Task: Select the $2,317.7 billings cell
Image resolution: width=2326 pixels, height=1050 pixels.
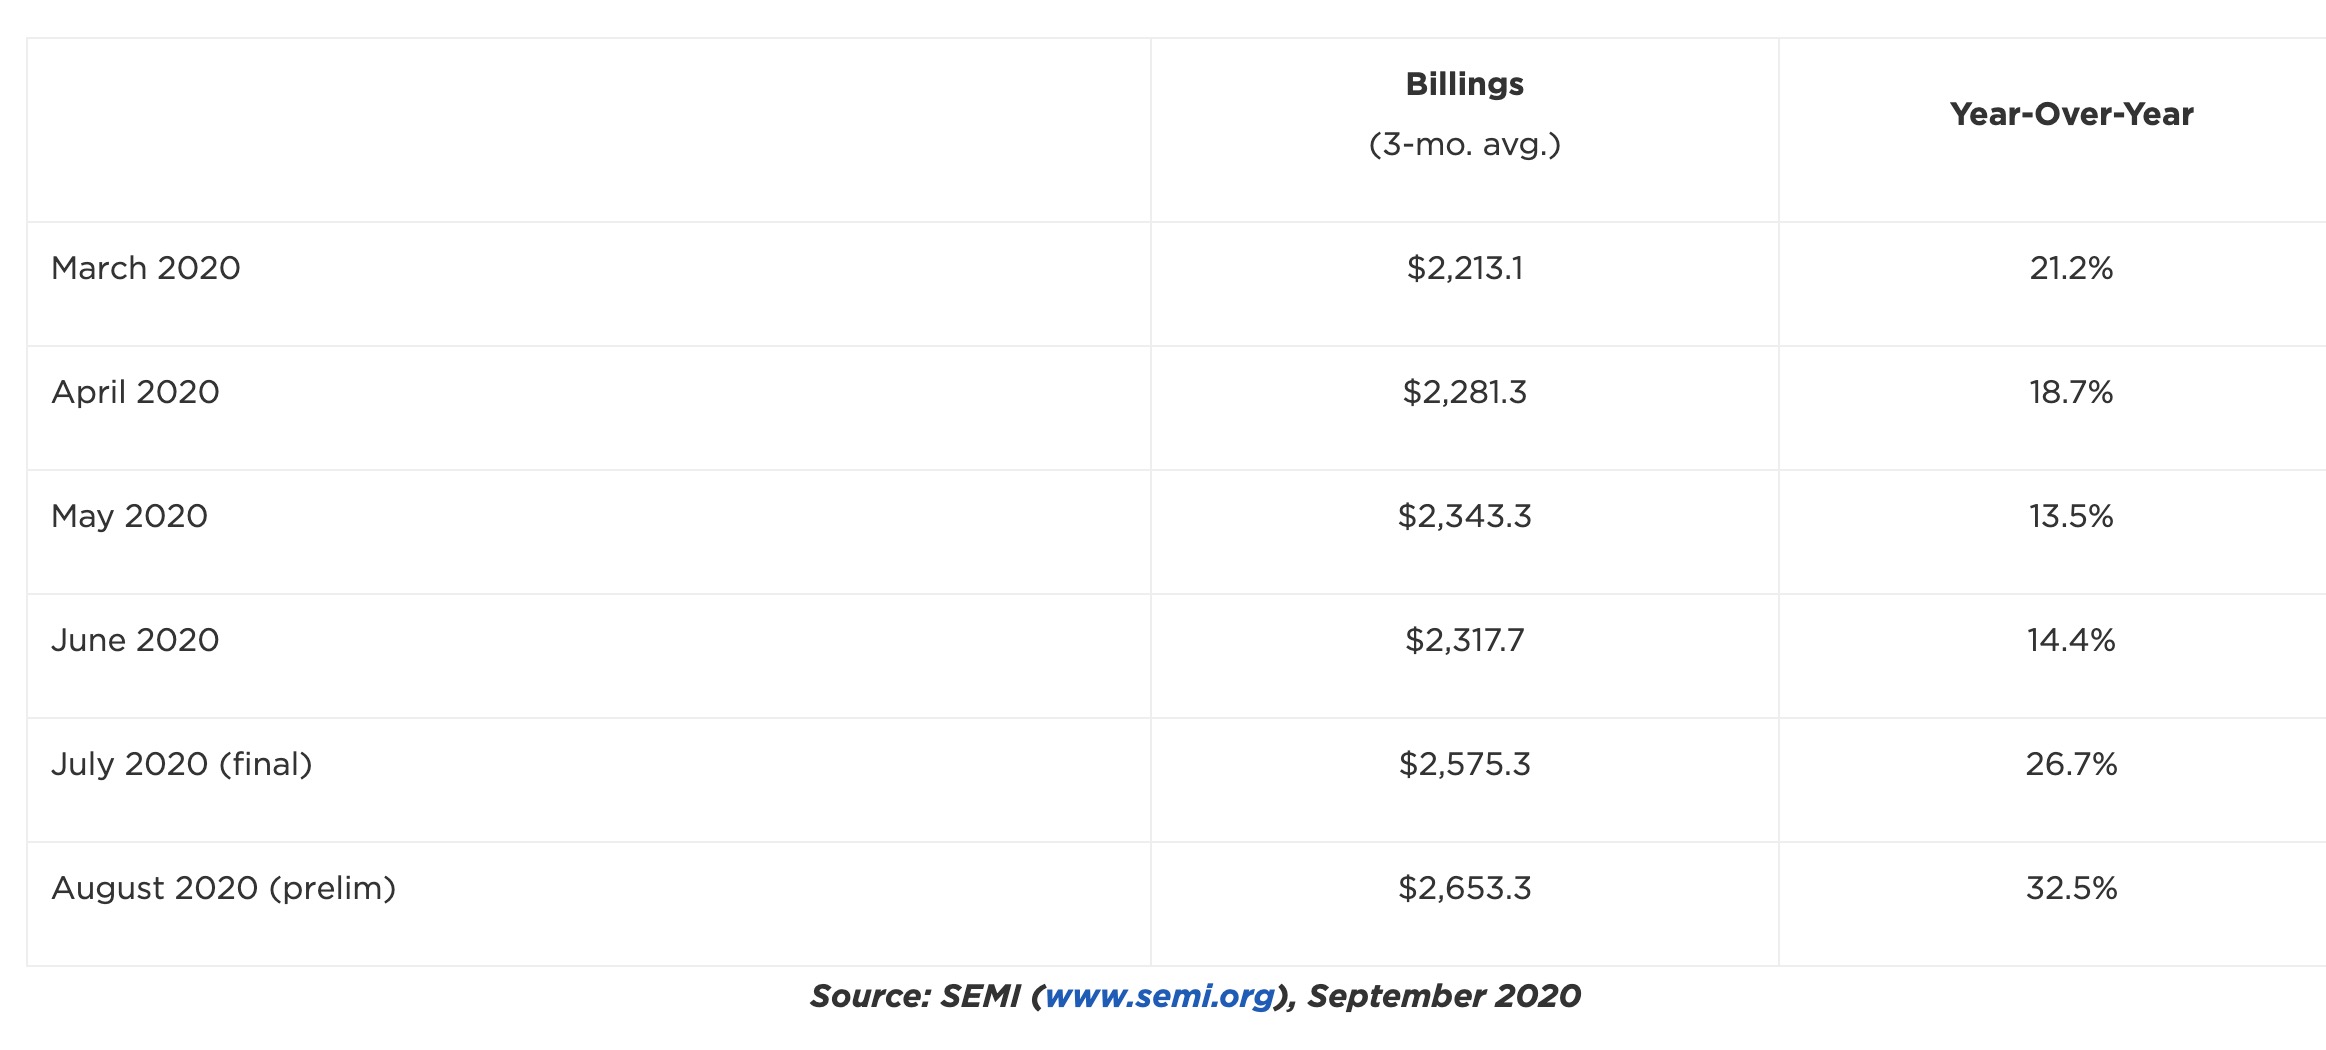Action: tap(1464, 640)
